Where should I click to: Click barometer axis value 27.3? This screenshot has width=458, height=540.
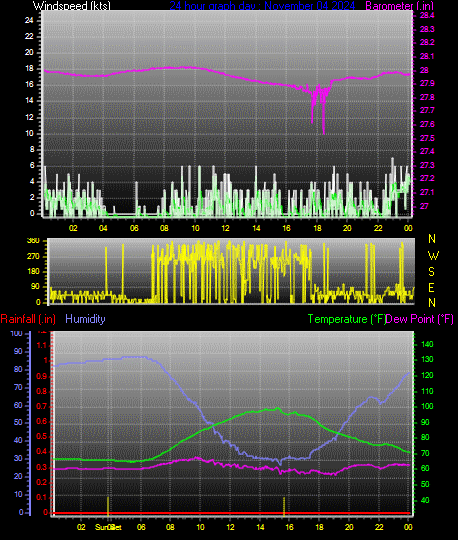[x=427, y=165]
